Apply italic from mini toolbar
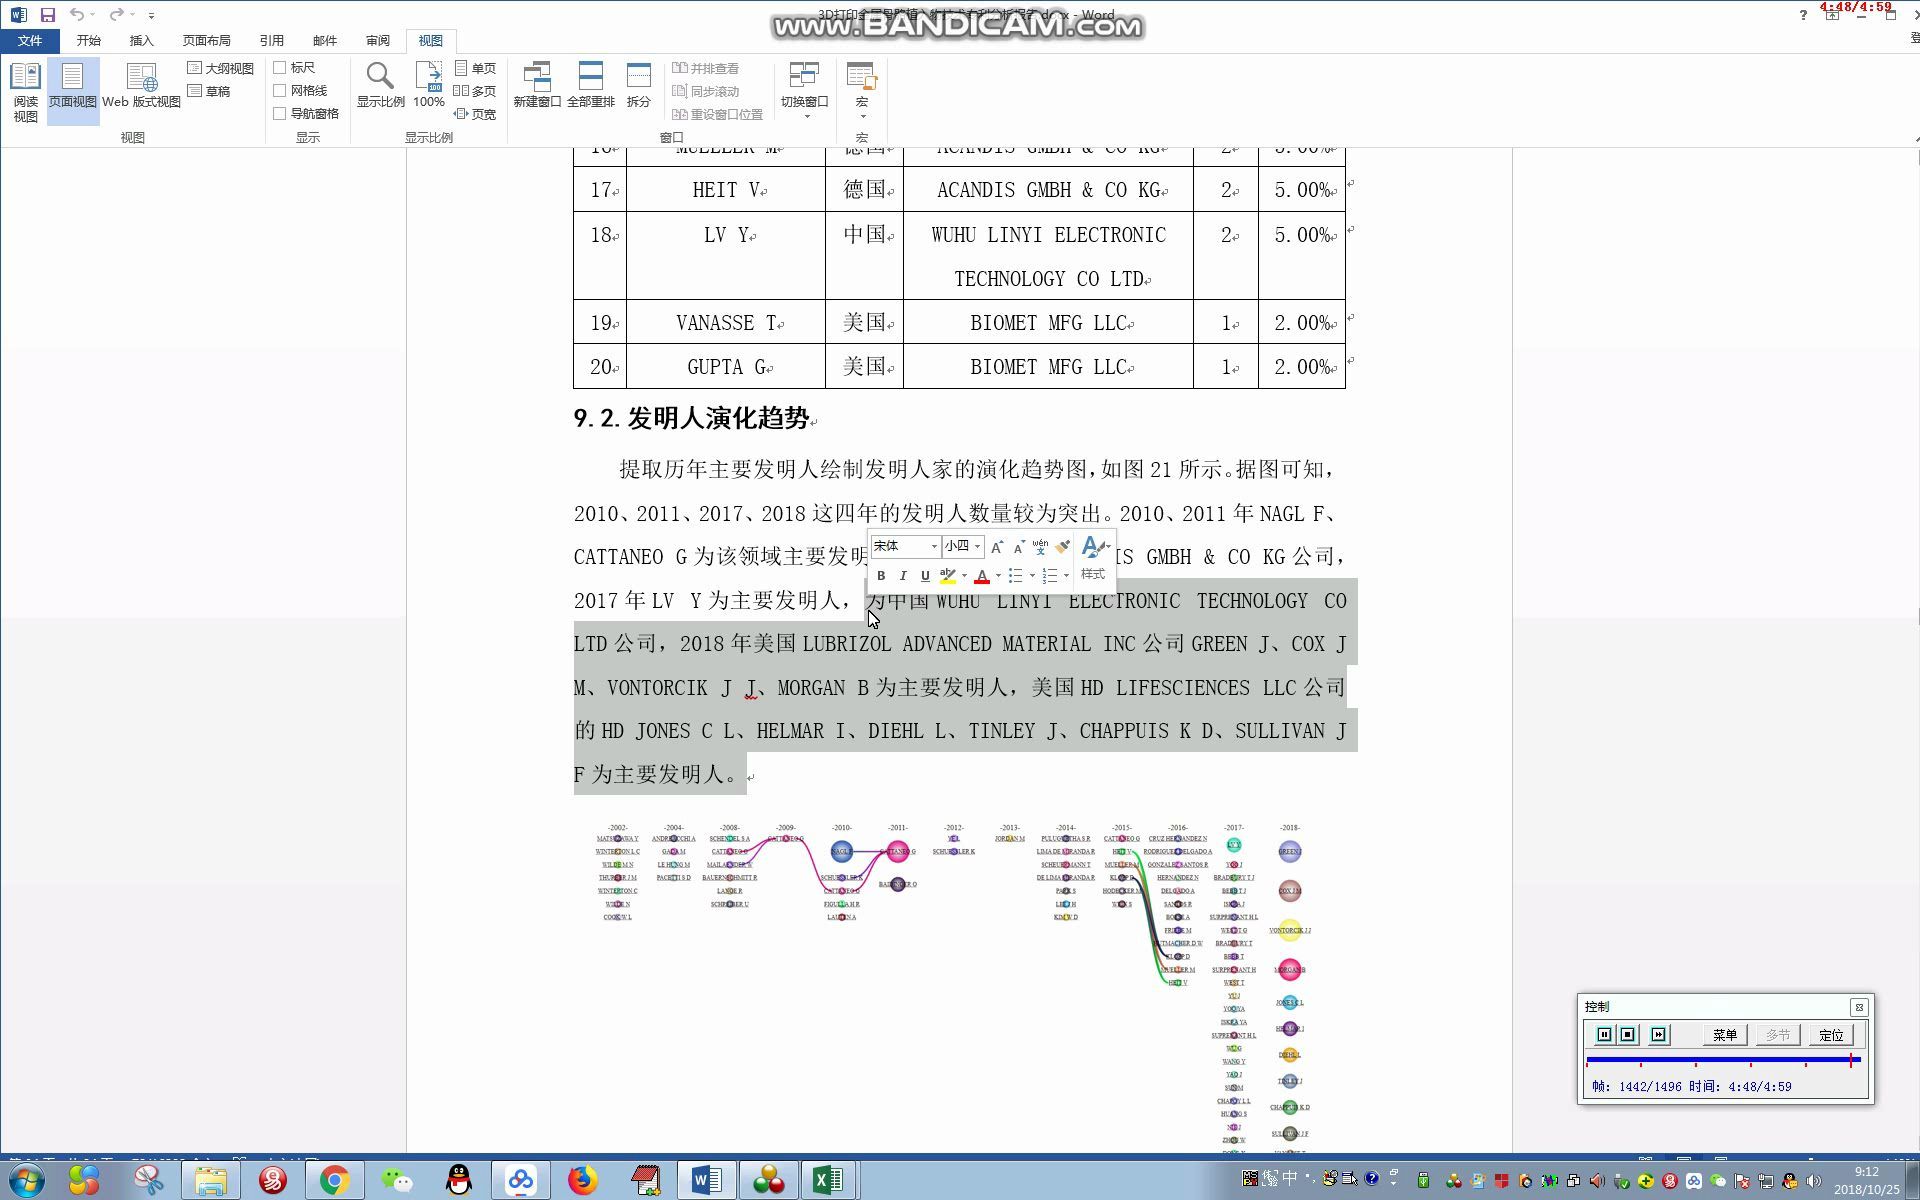 pyautogui.click(x=903, y=575)
